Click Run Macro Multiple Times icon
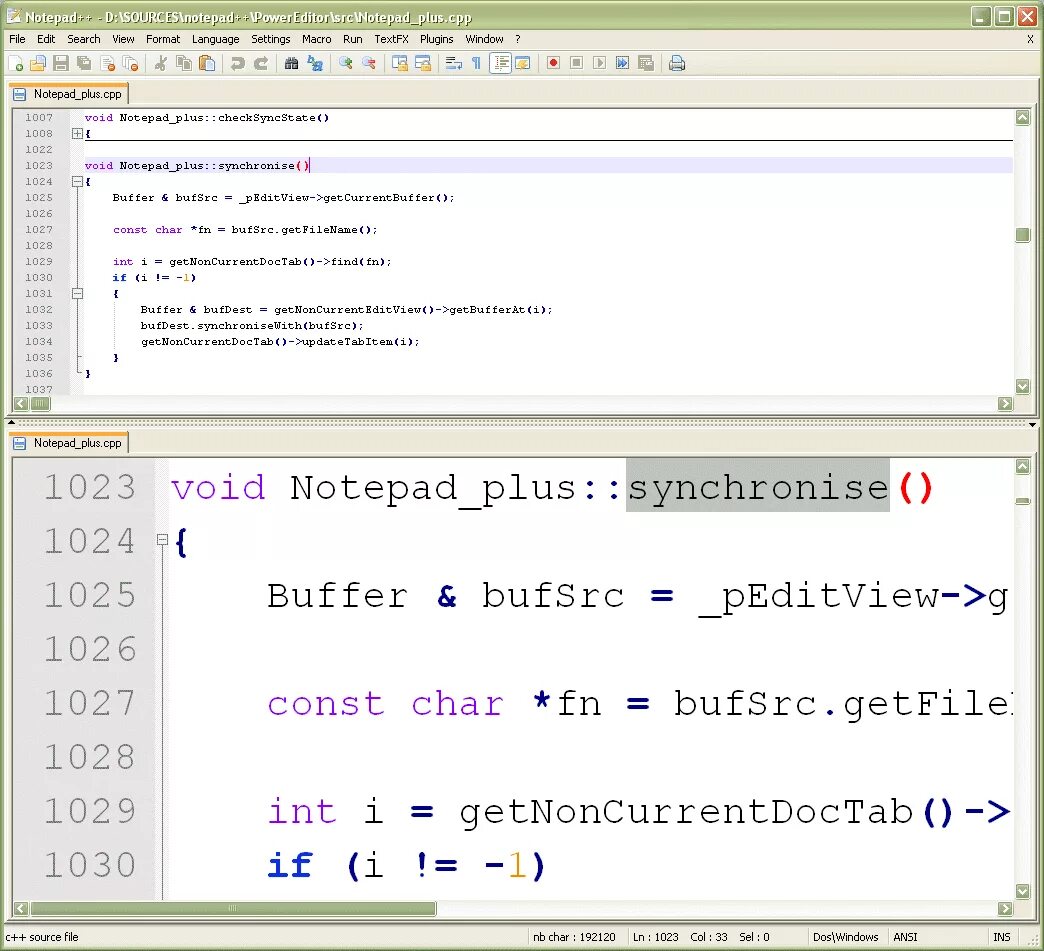 623,63
